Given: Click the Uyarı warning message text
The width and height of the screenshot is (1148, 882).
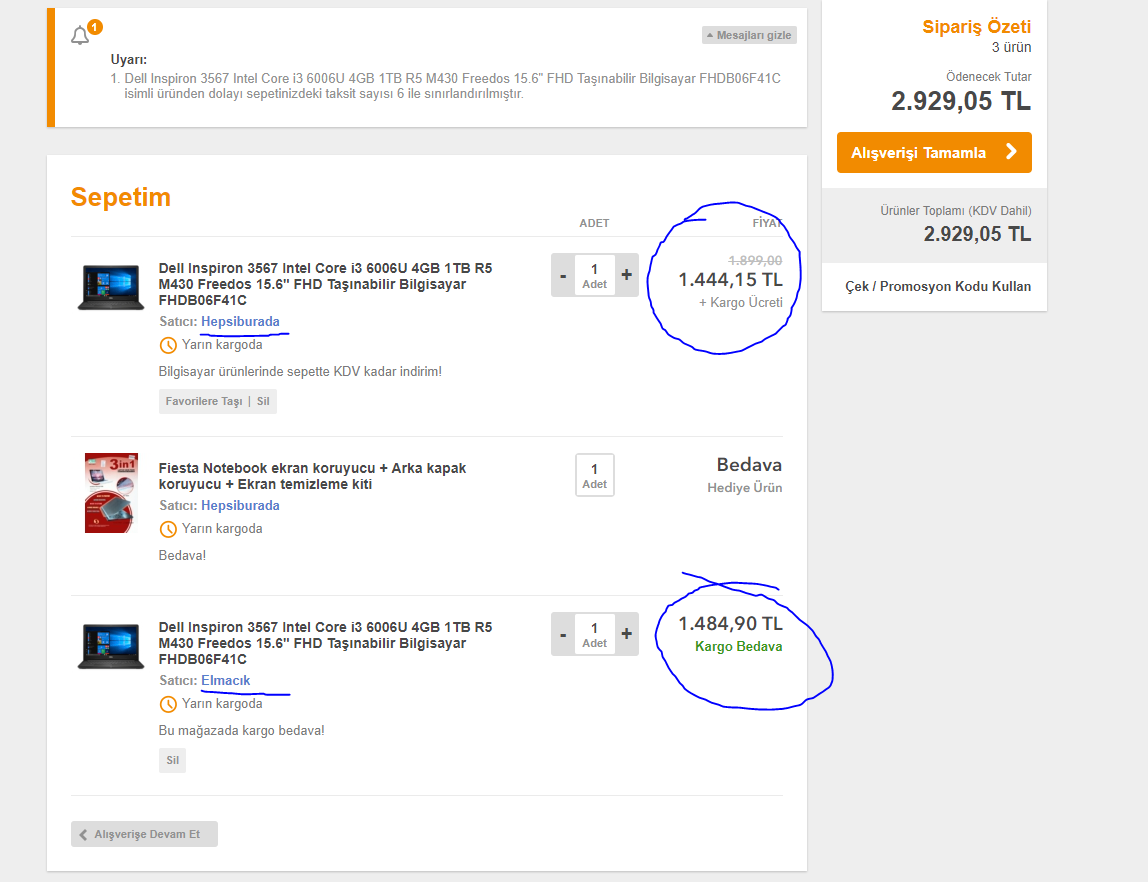Looking at the screenshot, I should [452, 86].
